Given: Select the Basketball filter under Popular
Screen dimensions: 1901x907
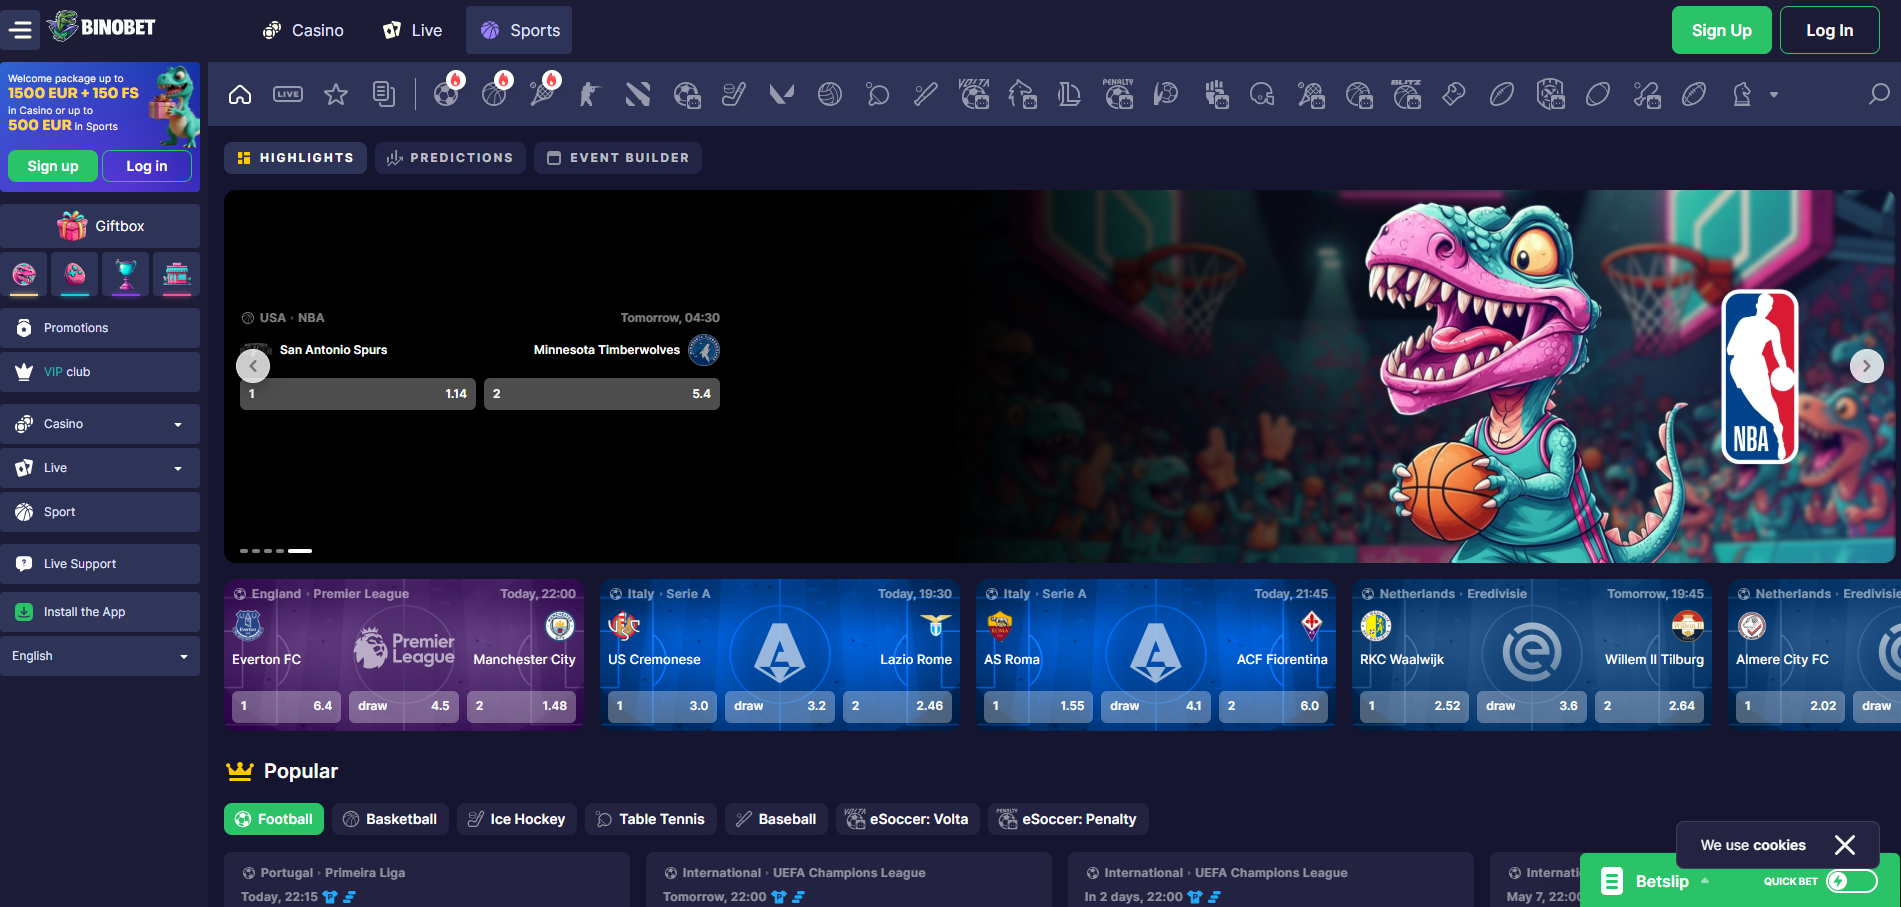Looking at the screenshot, I should tap(390, 819).
